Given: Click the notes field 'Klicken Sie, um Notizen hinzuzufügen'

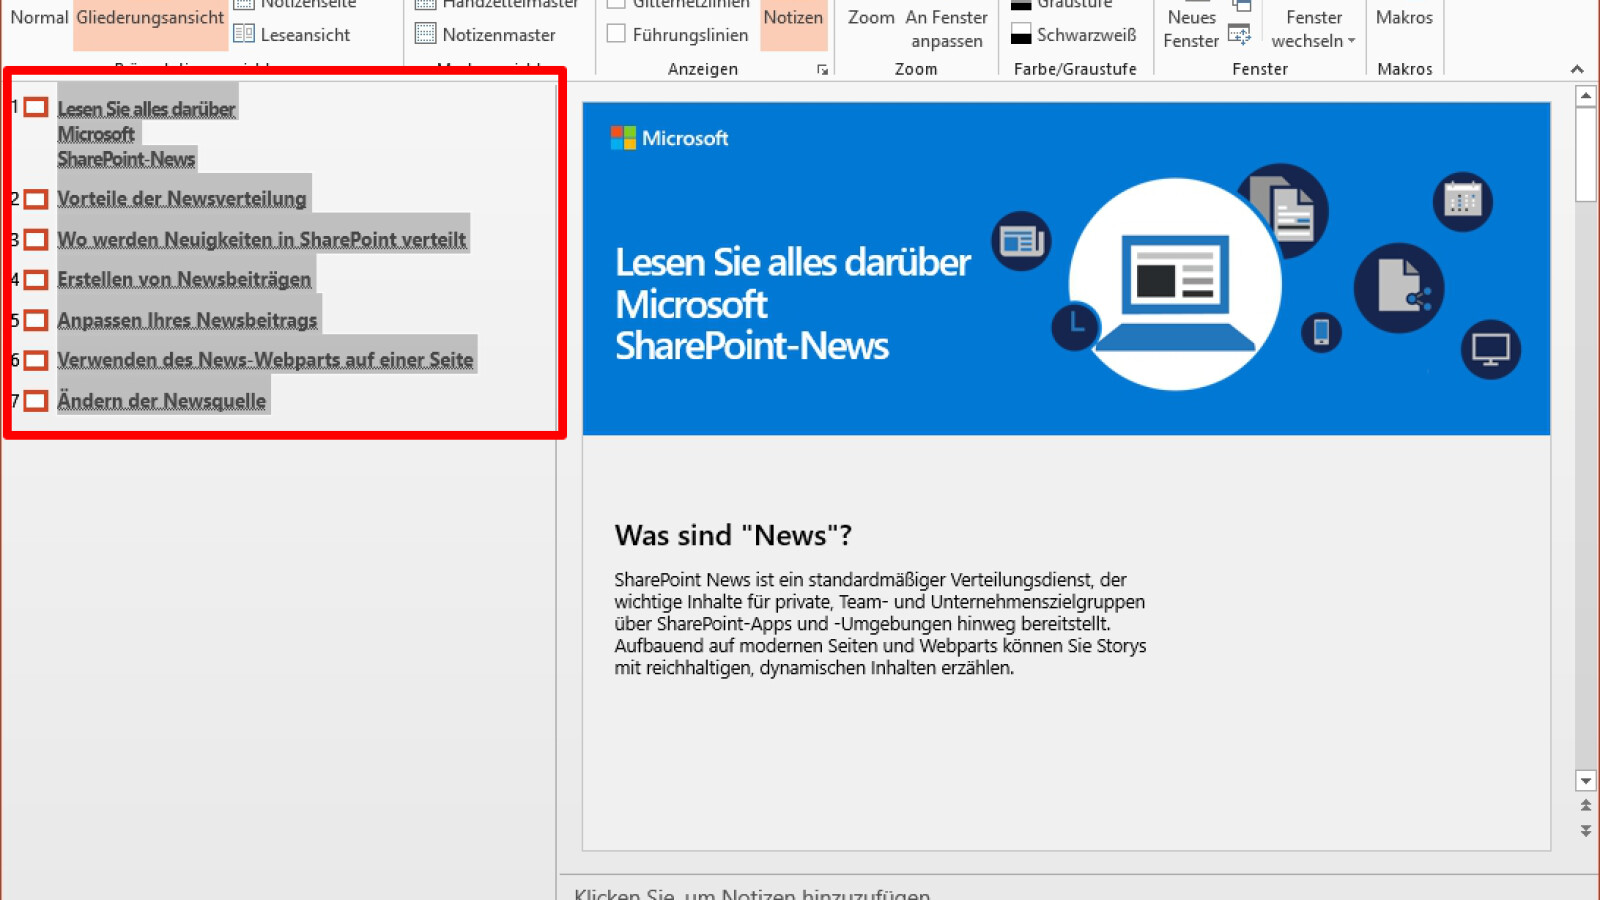Looking at the screenshot, I should pyautogui.click(x=752, y=893).
